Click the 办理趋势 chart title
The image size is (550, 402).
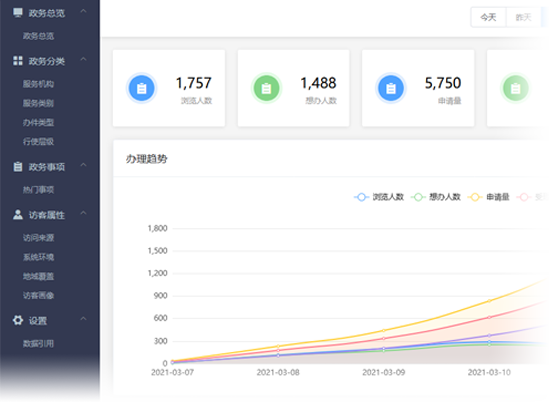[x=147, y=159]
